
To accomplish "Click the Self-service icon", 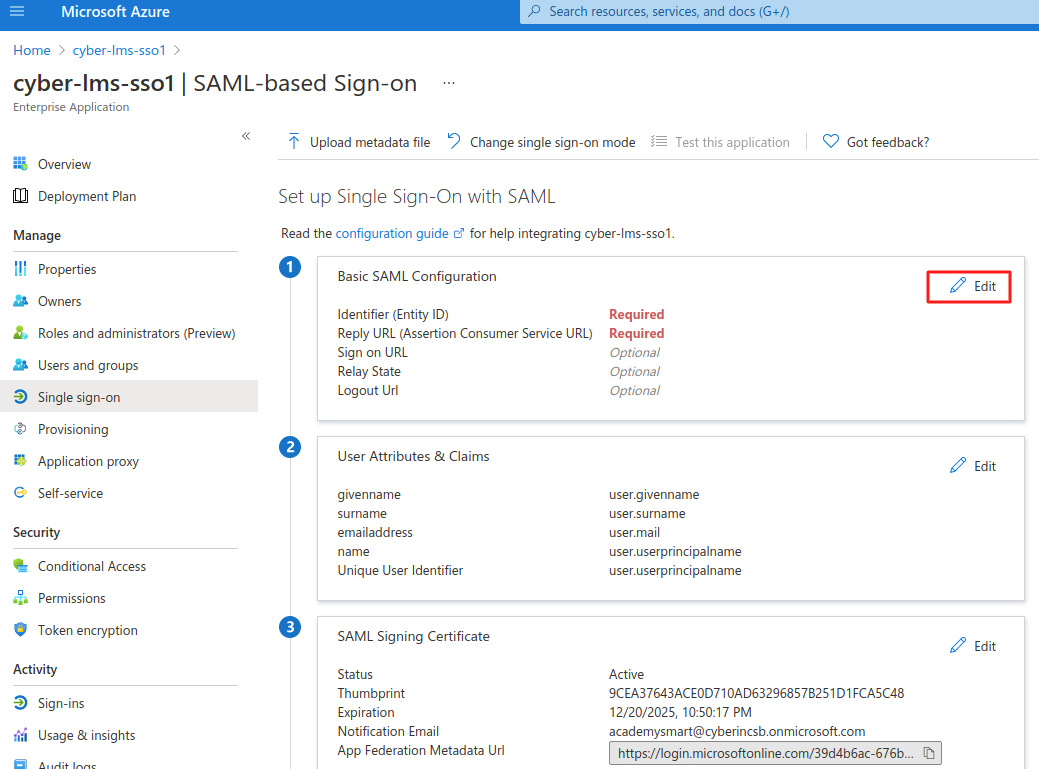I will (21, 492).
